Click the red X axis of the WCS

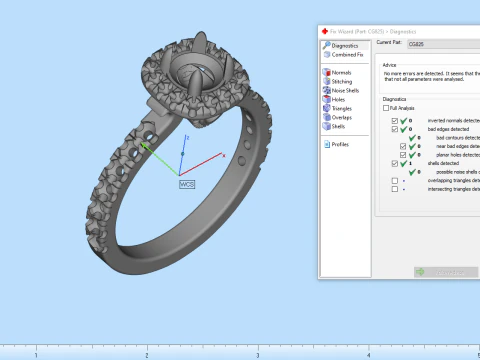202,164
